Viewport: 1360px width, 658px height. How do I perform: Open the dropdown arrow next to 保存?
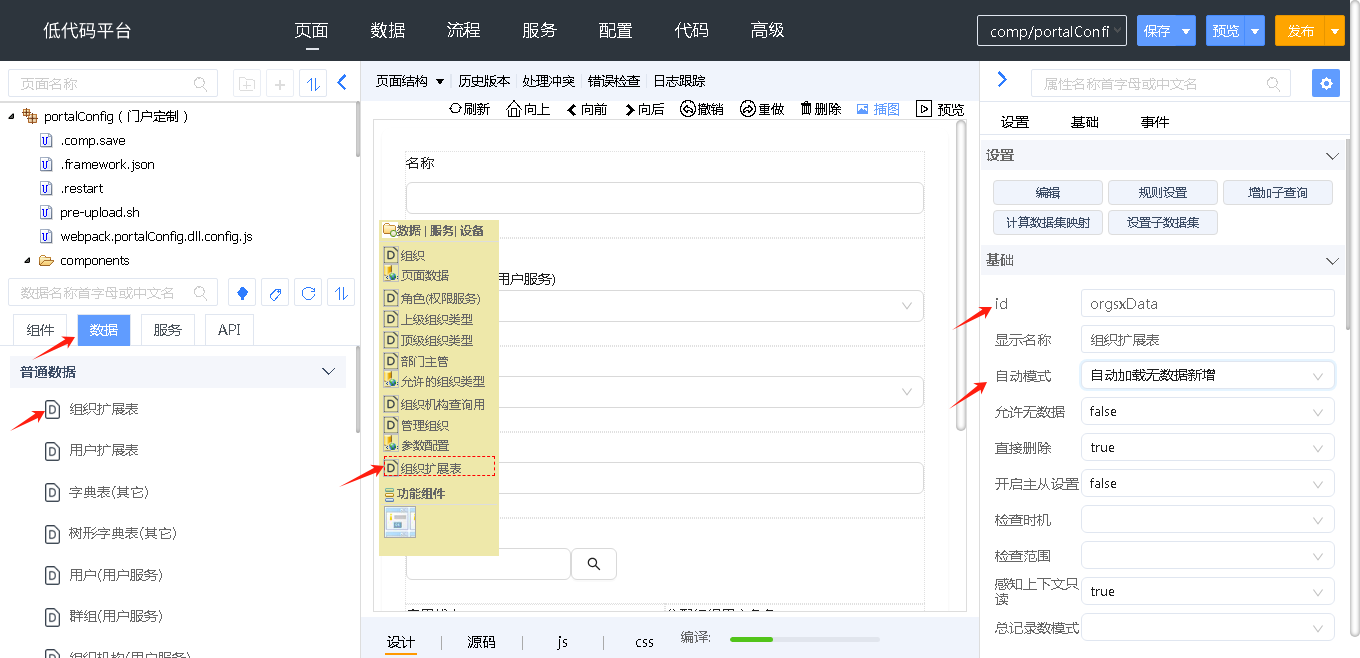click(1186, 31)
